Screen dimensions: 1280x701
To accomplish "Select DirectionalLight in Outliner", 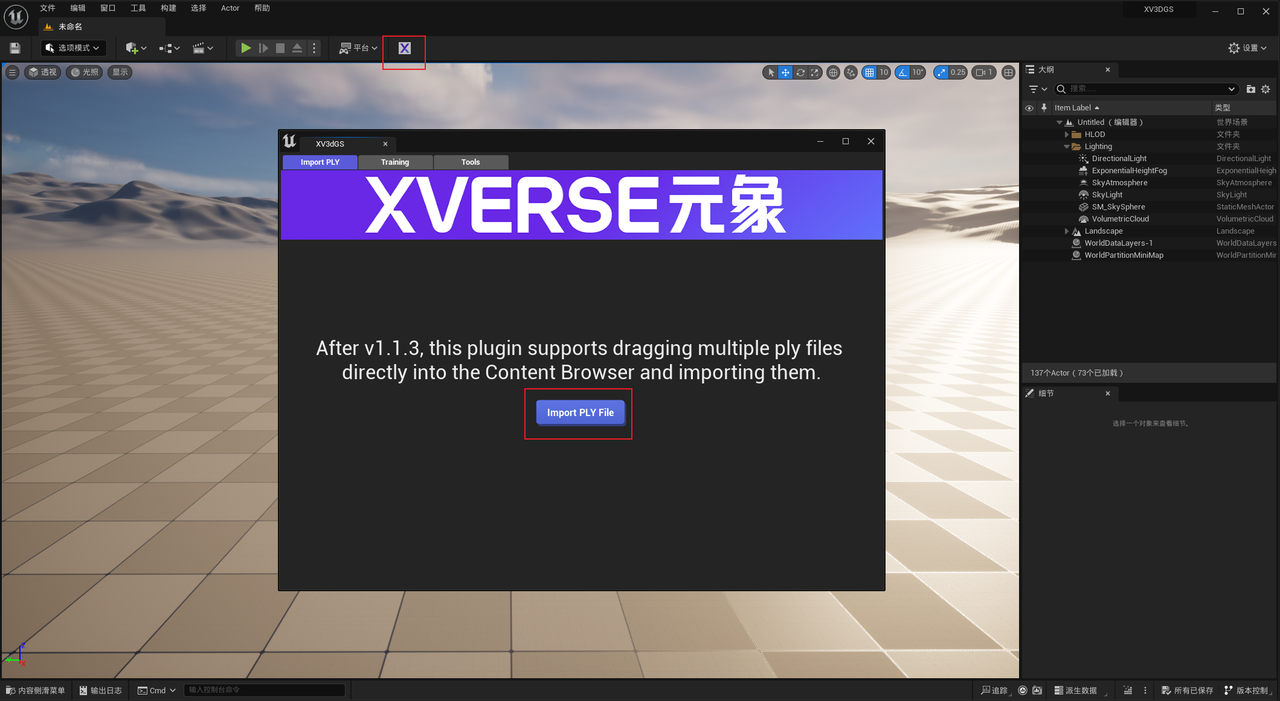I will [x=1119, y=158].
